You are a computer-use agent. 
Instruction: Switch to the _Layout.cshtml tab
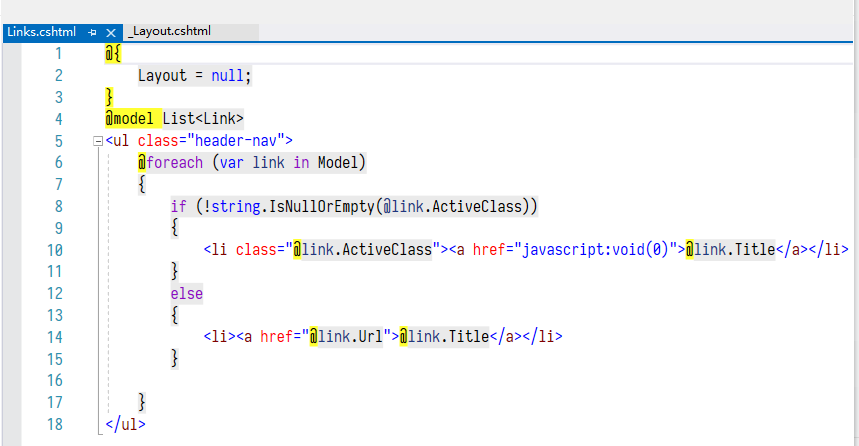(x=169, y=31)
